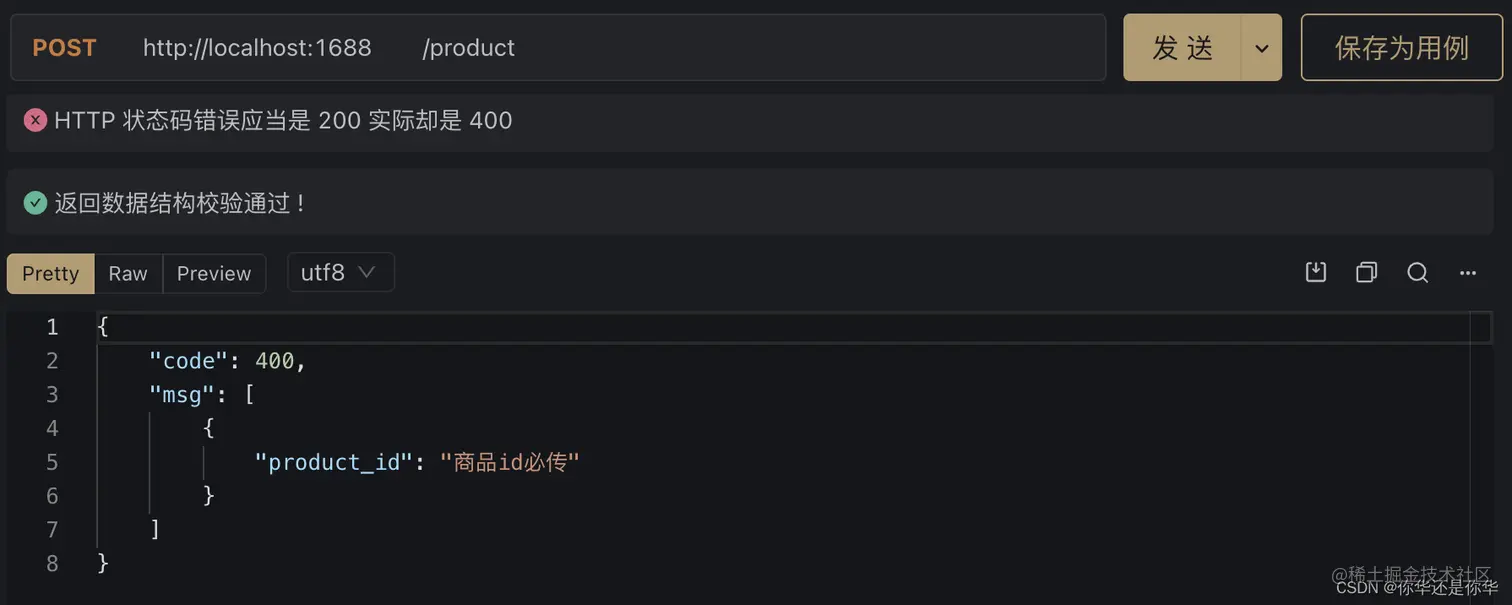Open the dropdown arrow beside 发送
This screenshot has width=1512, height=605.
tap(1261, 48)
